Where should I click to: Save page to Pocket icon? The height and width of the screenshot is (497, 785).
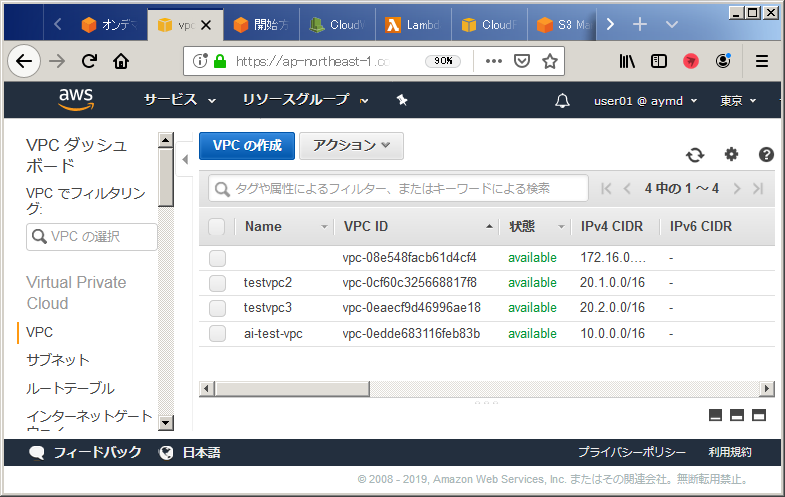tap(522, 61)
